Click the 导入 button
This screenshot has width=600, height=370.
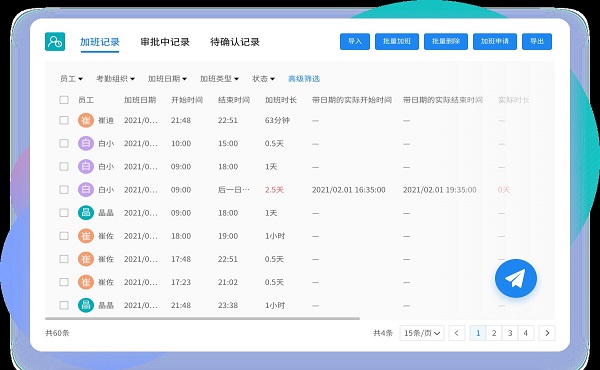point(355,41)
